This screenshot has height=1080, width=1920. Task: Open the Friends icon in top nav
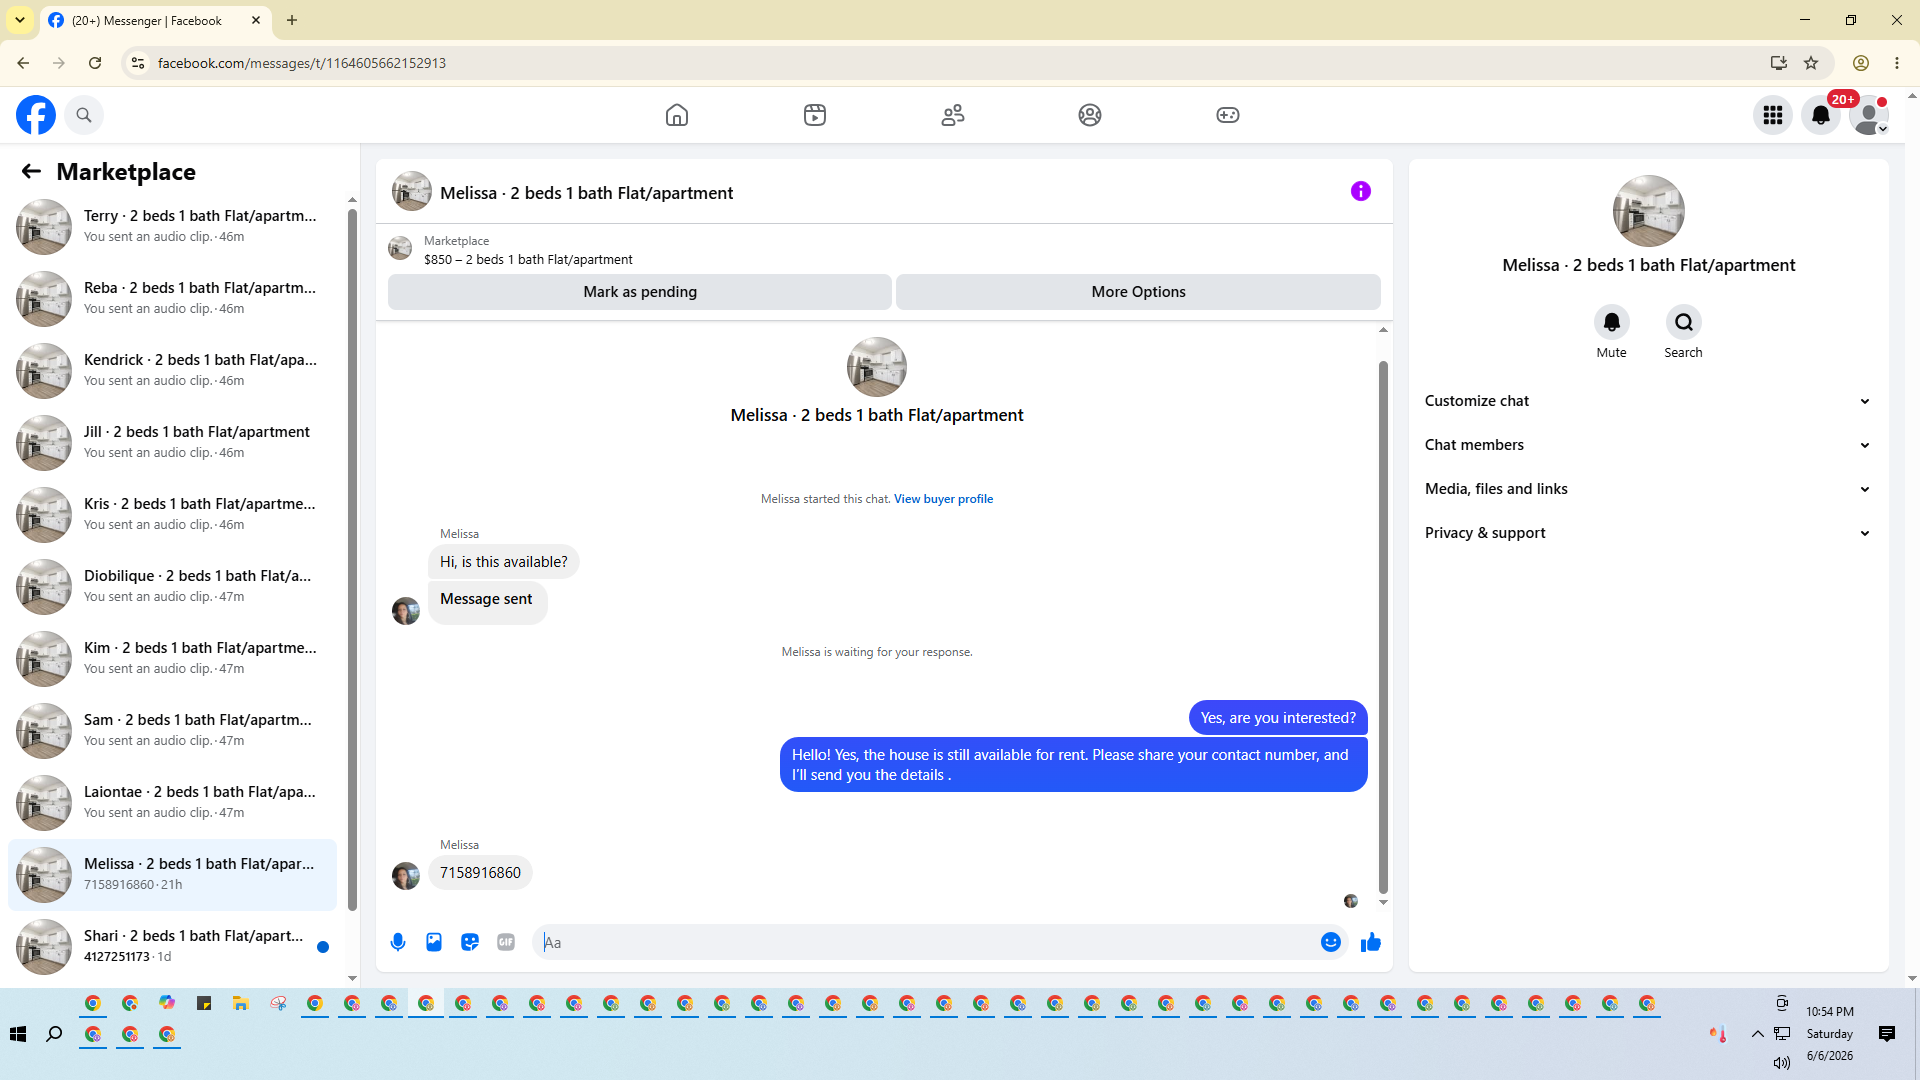(953, 115)
